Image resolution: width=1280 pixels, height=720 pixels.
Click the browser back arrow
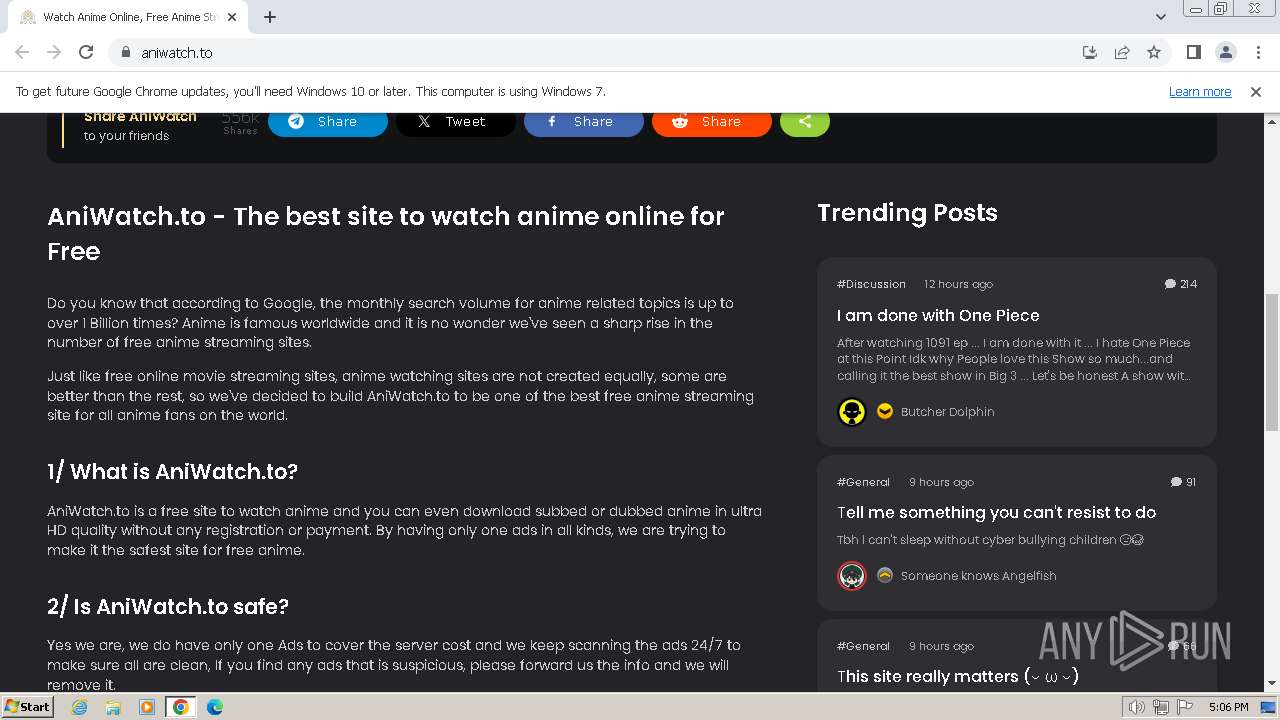point(22,52)
